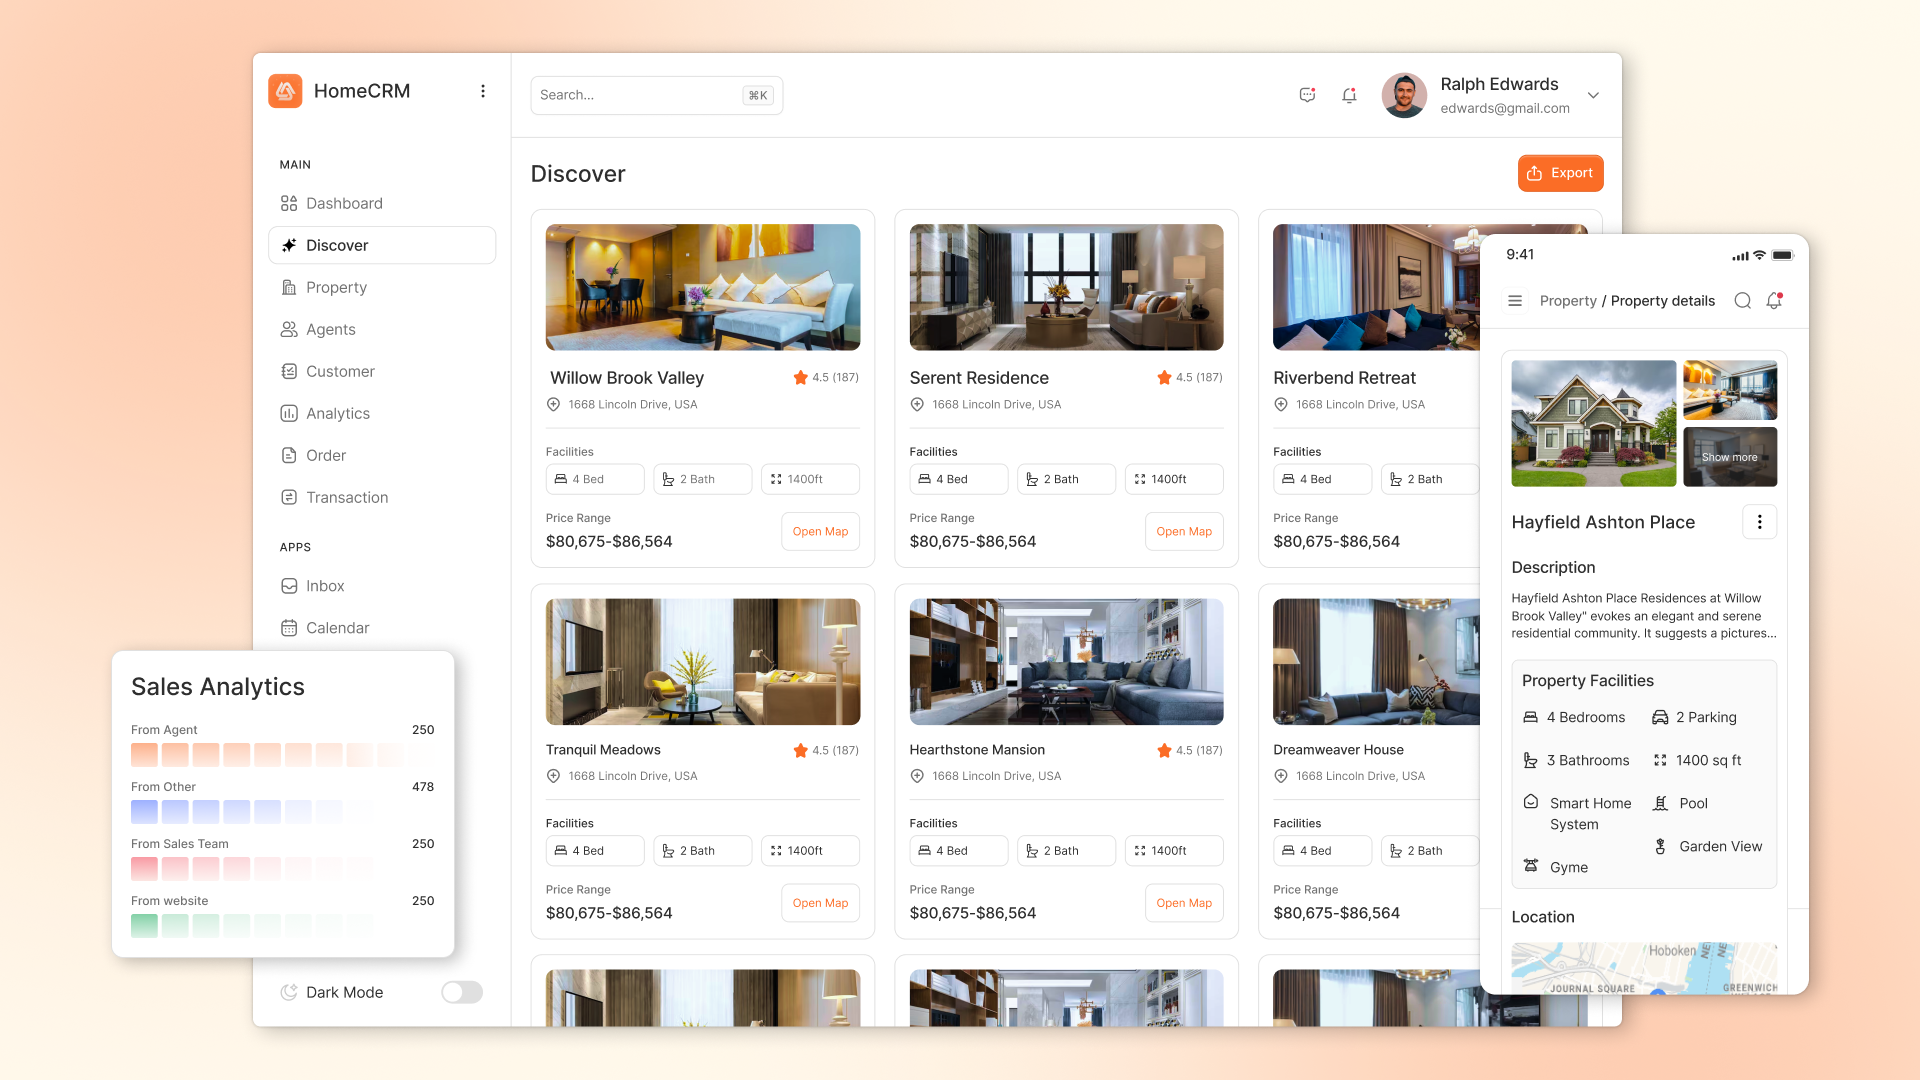This screenshot has height=1080, width=1920.
Task: Open Hearthstone Mansion listing photo
Action: tap(1066, 662)
